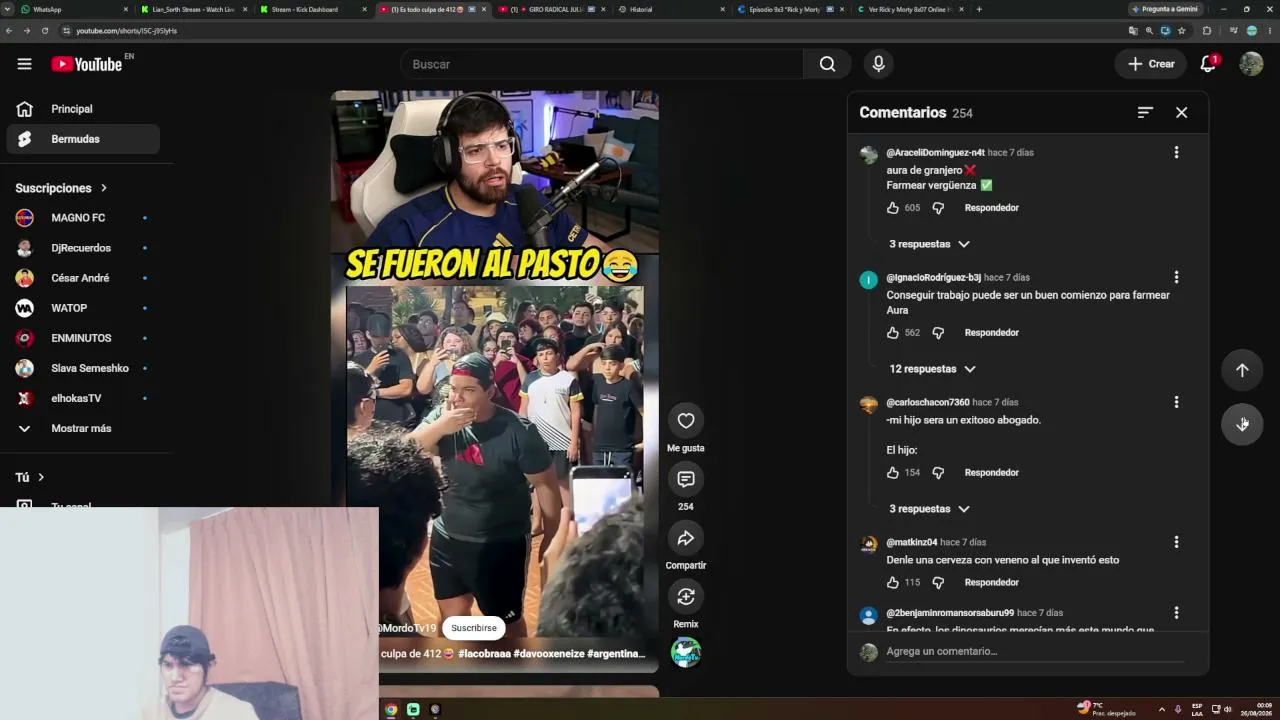Open options menu for @carloschacon7360 comment
The width and height of the screenshot is (1280, 720).
[1176, 402]
